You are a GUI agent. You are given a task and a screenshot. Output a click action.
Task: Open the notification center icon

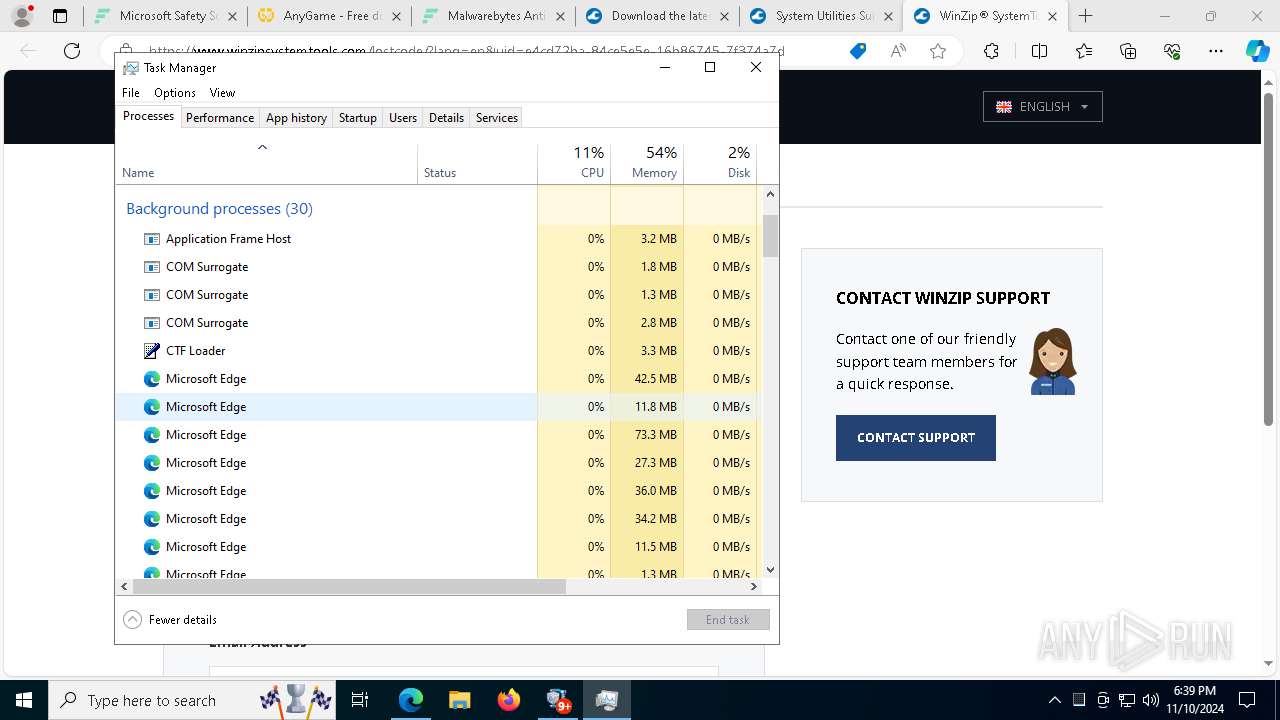pyautogui.click(x=1247, y=700)
